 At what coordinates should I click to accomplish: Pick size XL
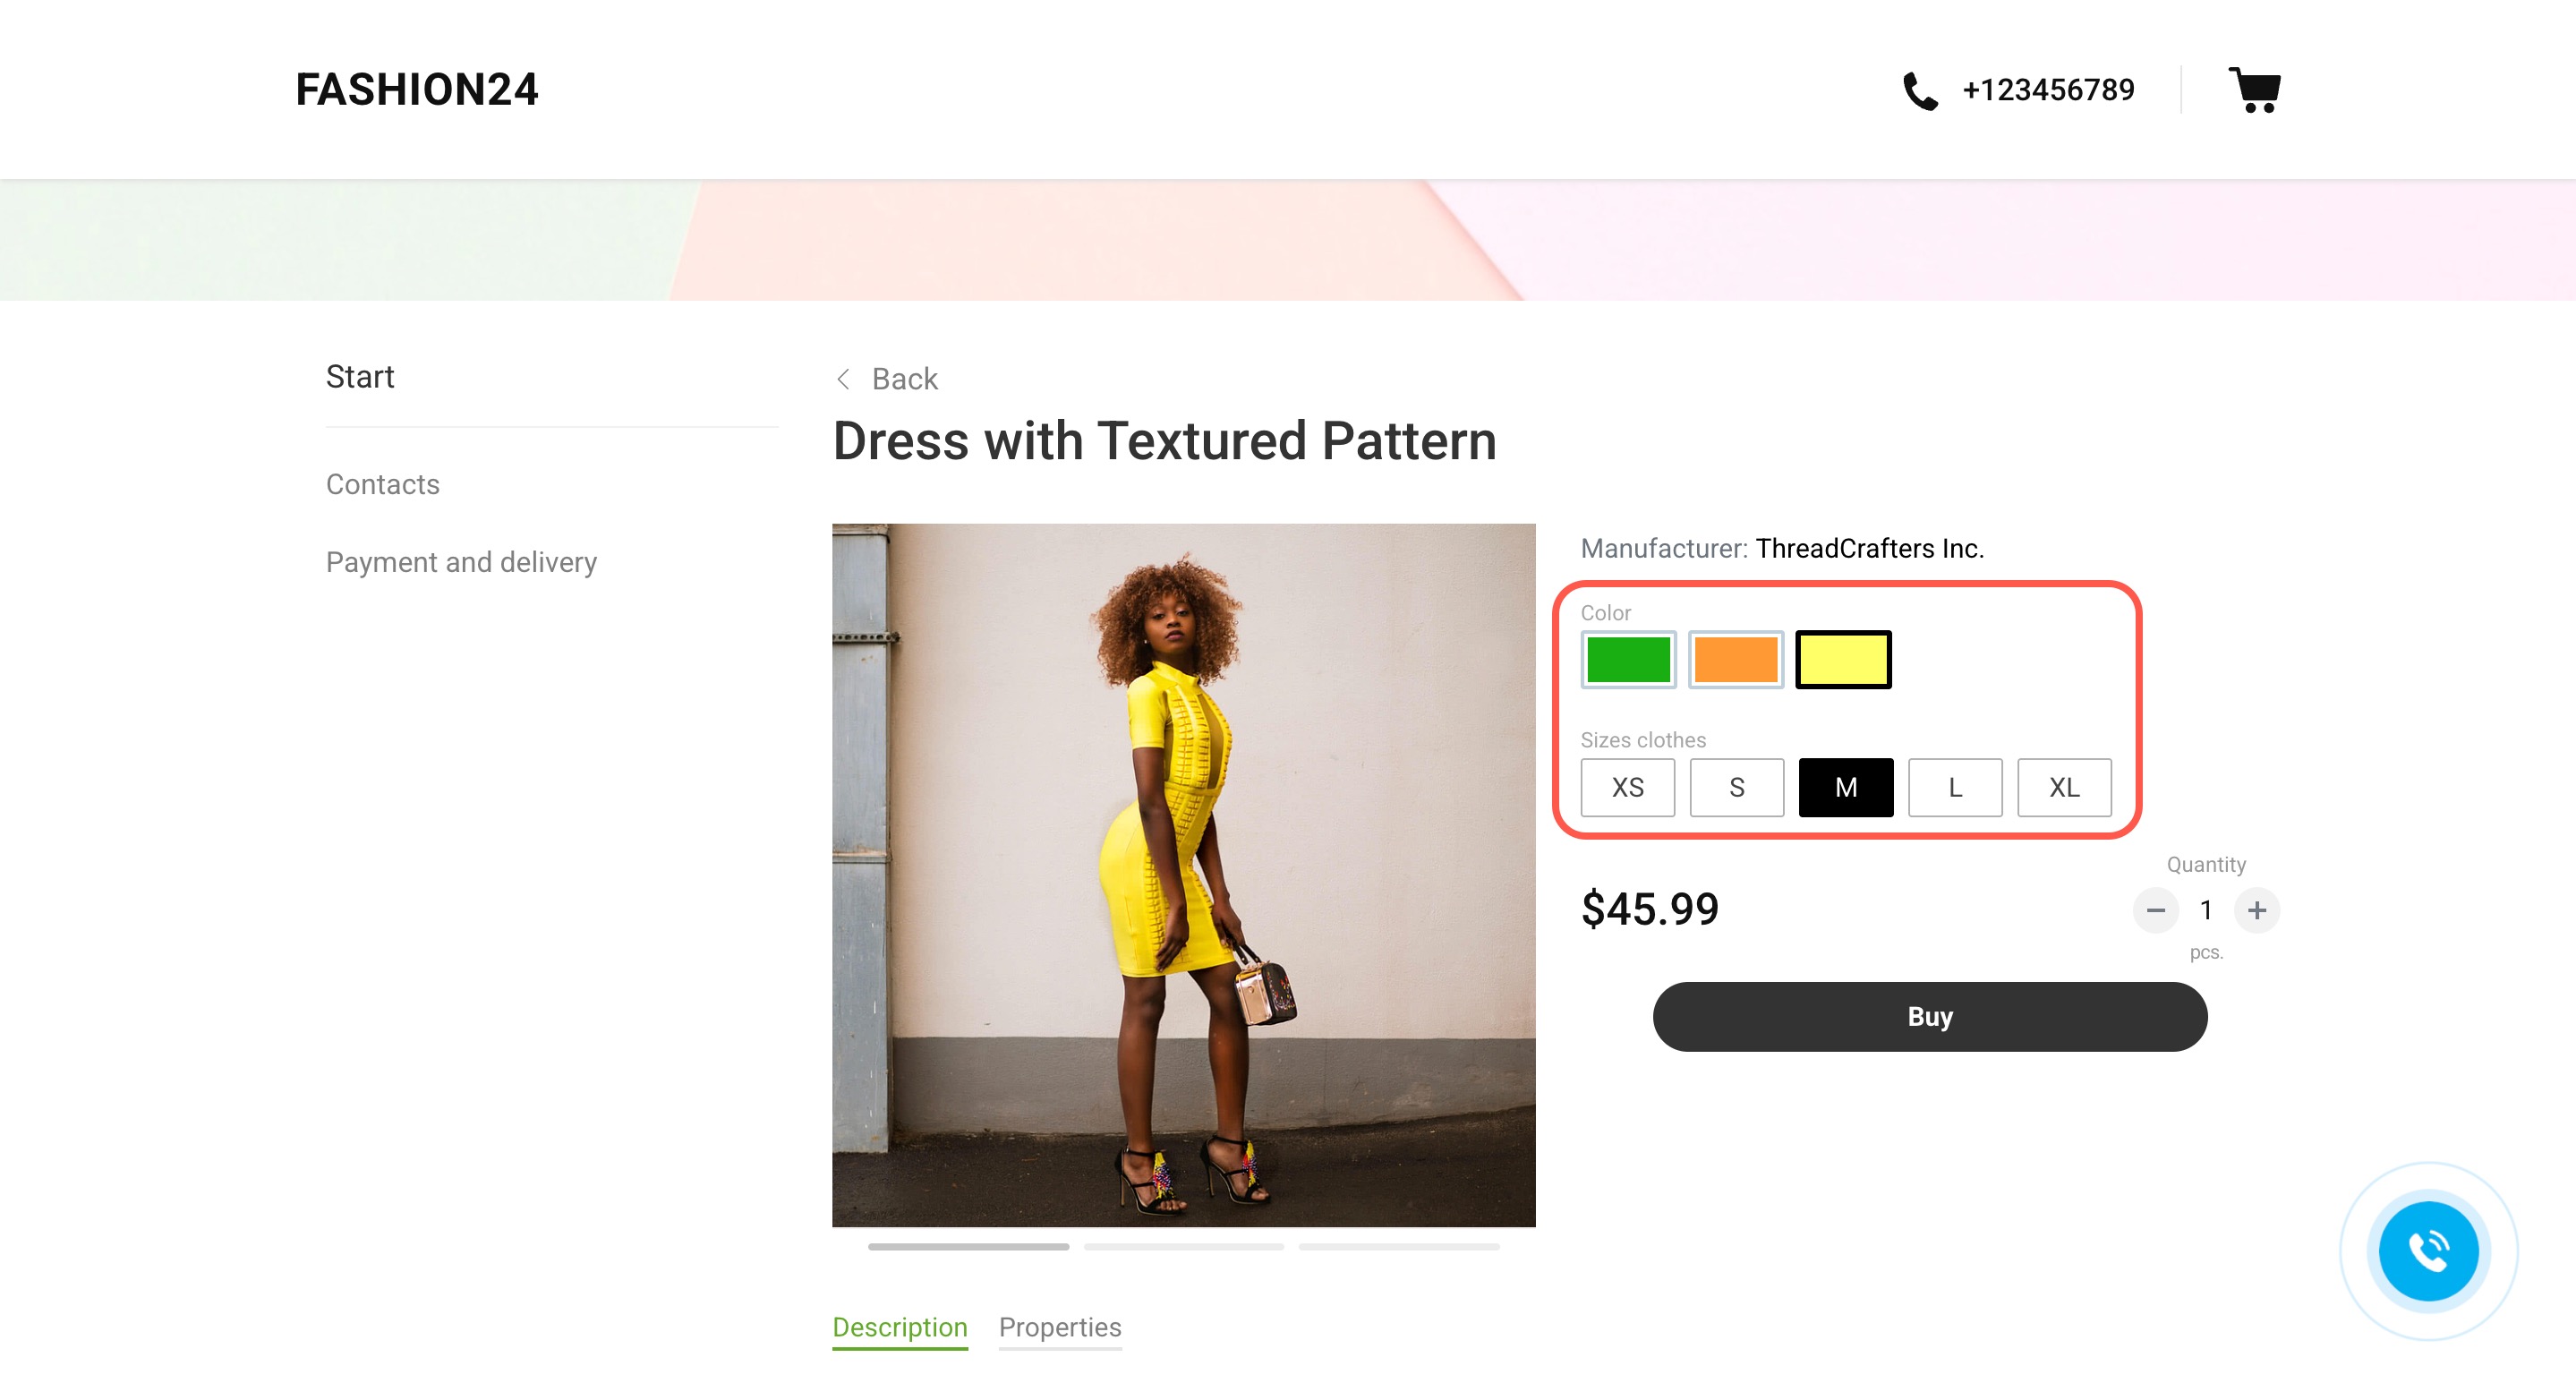2063,788
